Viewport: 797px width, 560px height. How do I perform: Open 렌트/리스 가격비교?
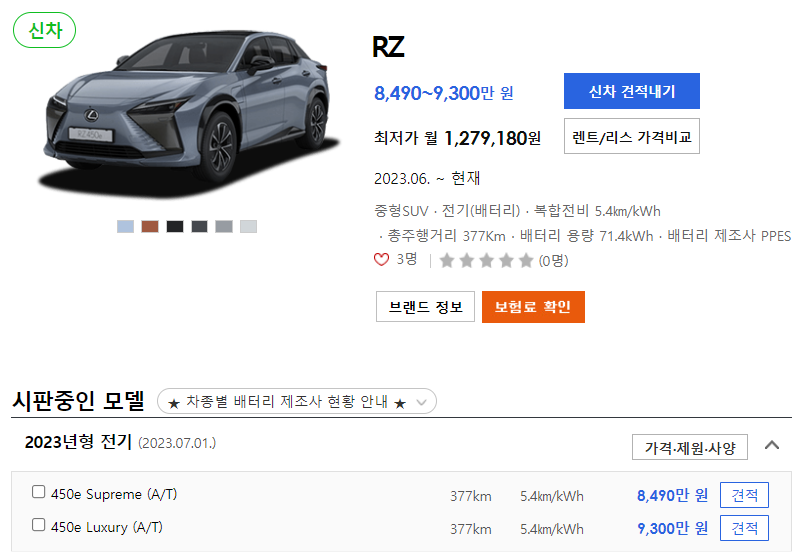(x=631, y=136)
